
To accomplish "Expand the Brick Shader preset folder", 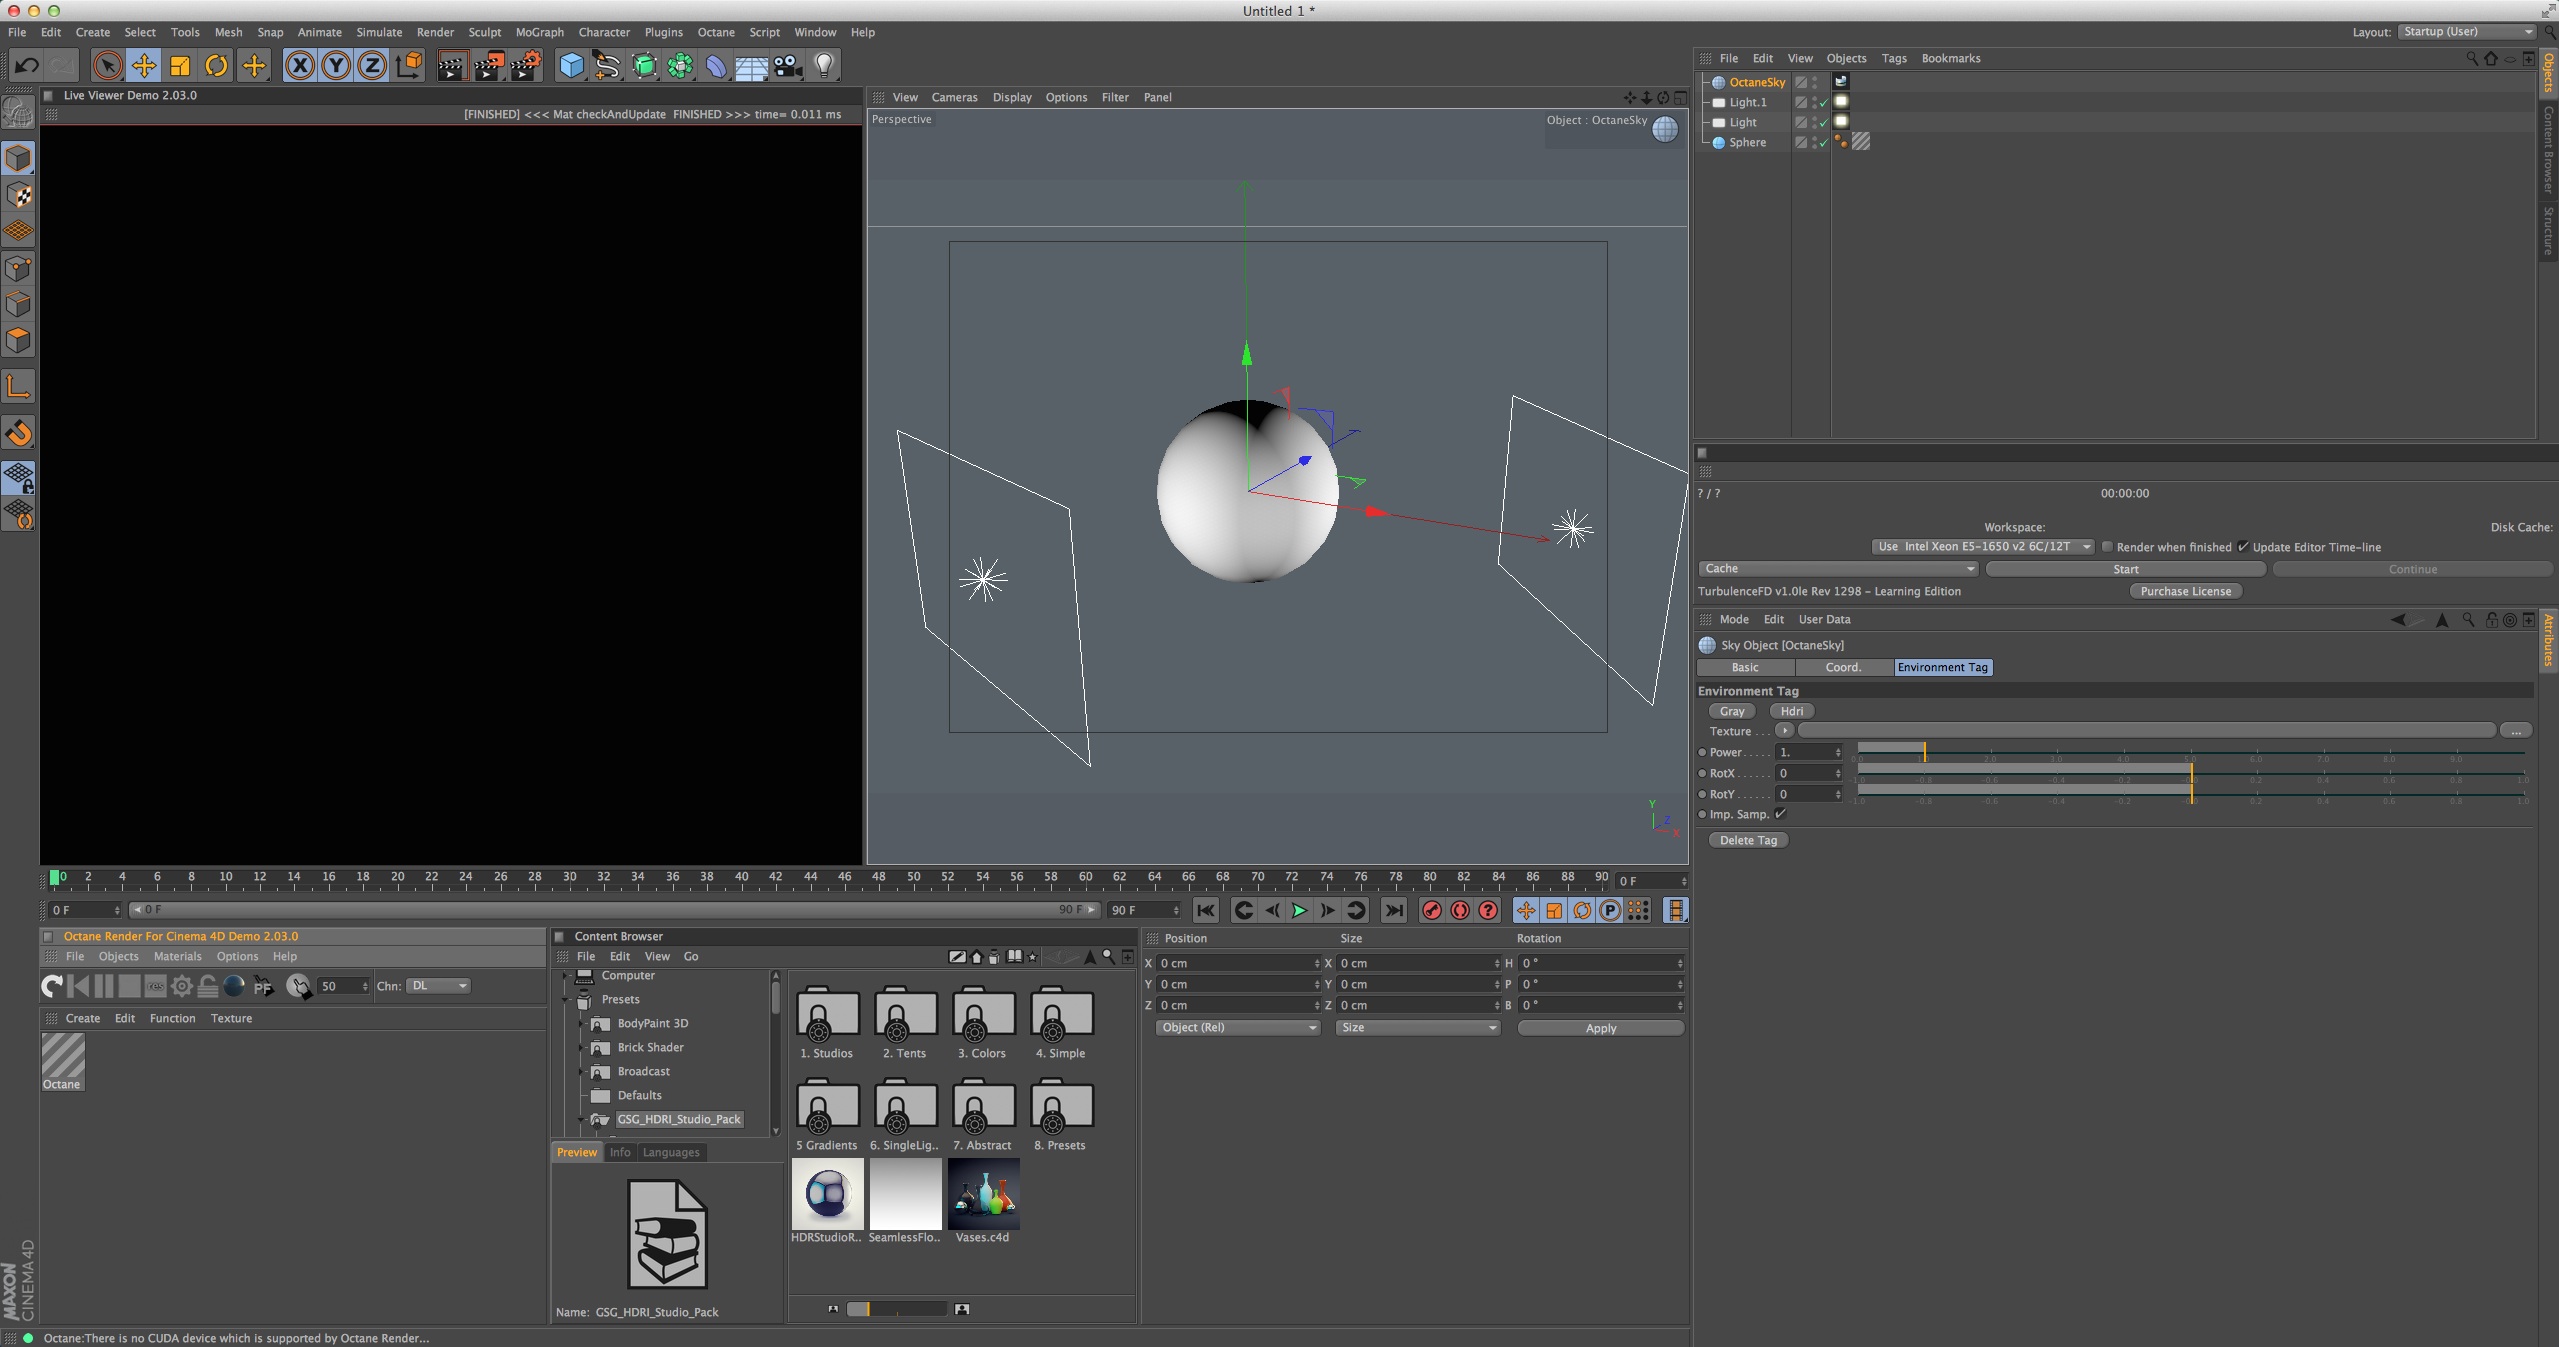I will tap(581, 1047).
